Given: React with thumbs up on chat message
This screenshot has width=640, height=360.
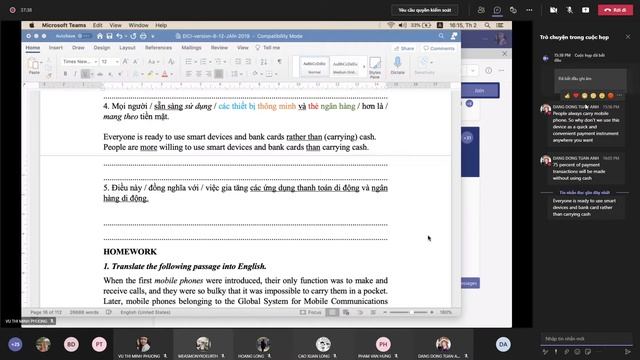Looking at the screenshot, I should [x=567, y=96].
